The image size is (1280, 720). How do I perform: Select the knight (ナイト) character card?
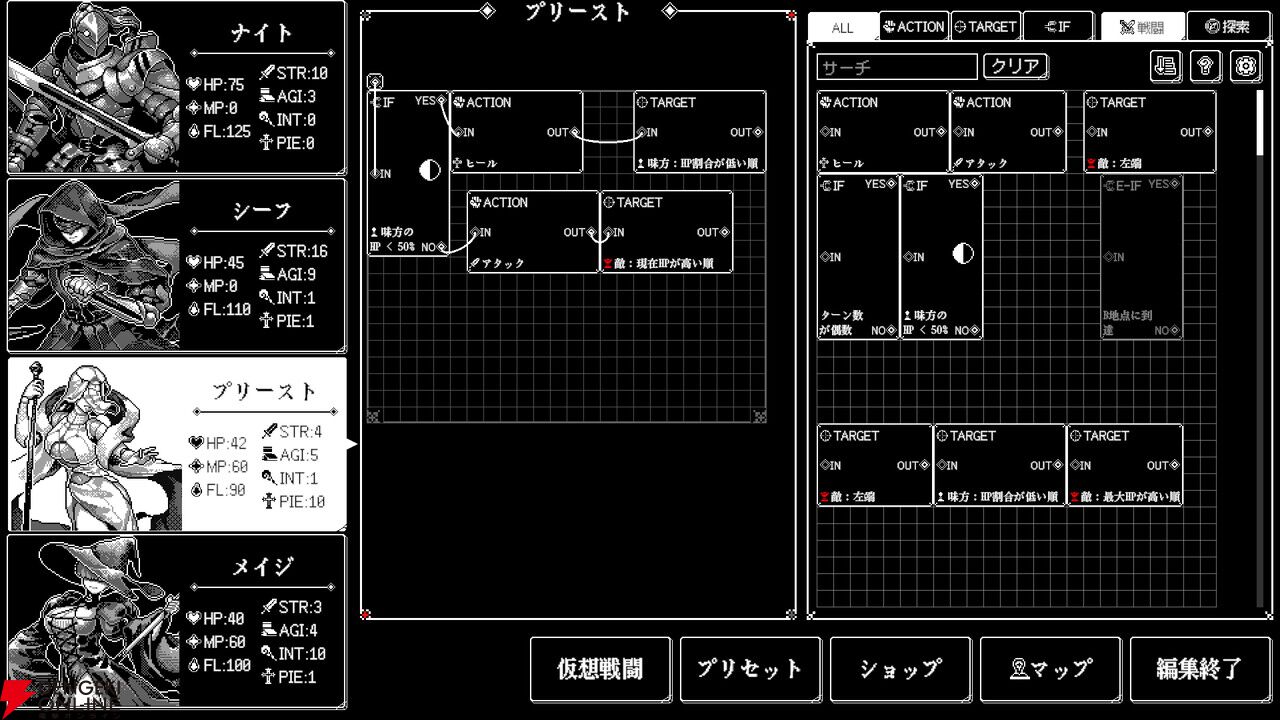coord(176,88)
